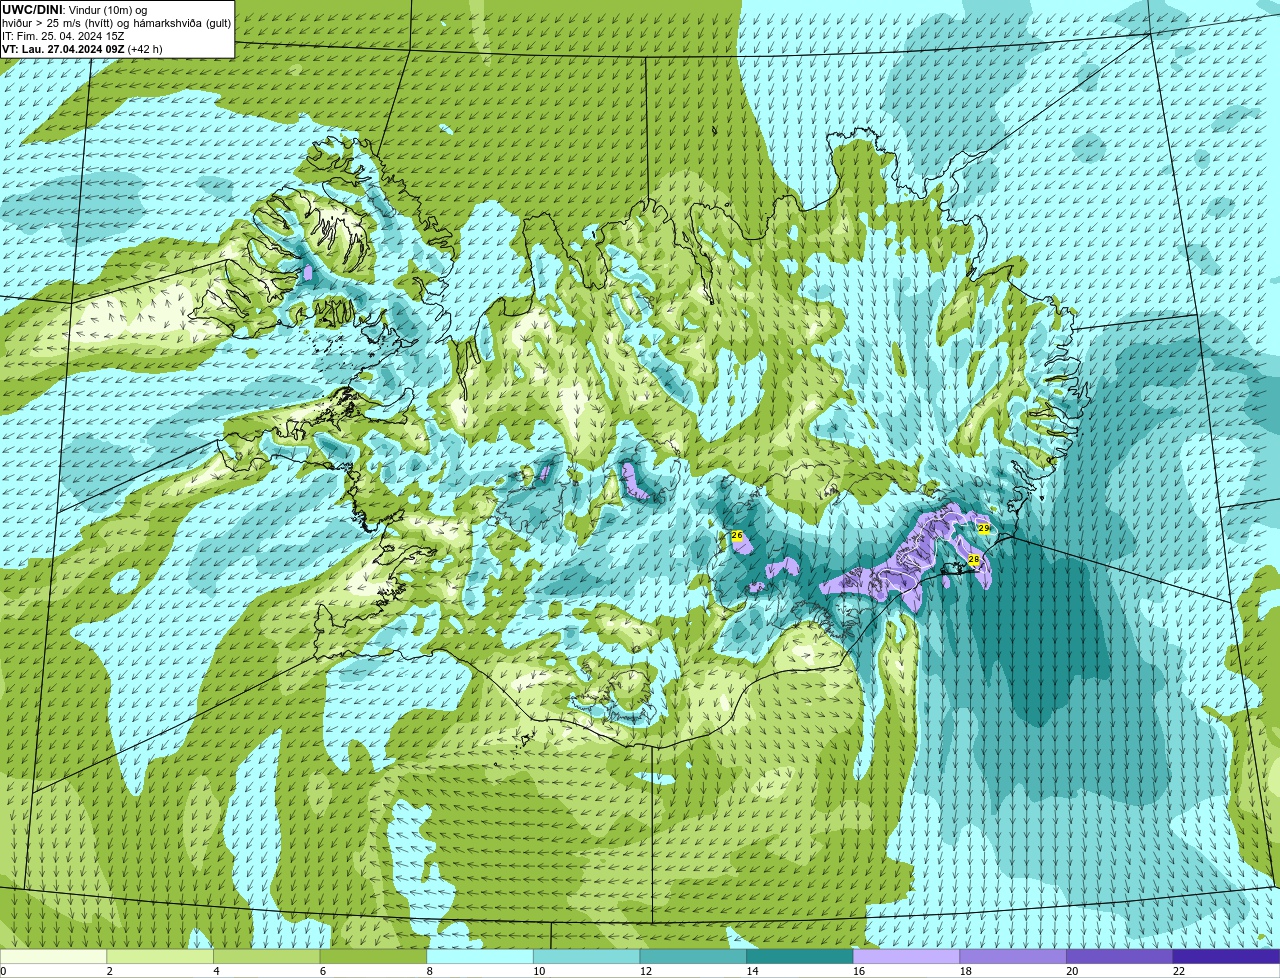The width and height of the screenshot is (1280, 978).
Task: Click the scale value 4 on the color bar
Action: click(216, 971)
